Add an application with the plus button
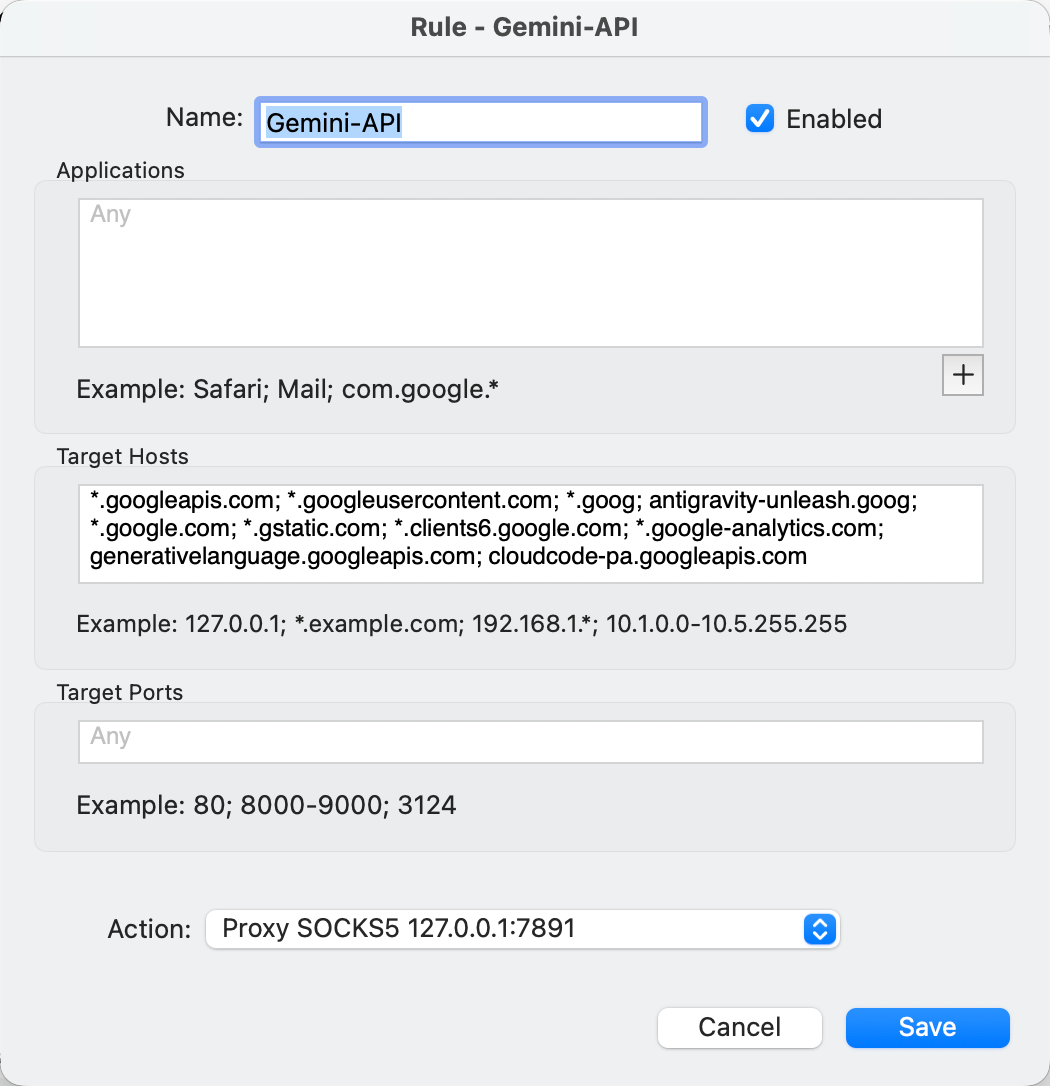1050x1086 pixels. coord(962,375)
